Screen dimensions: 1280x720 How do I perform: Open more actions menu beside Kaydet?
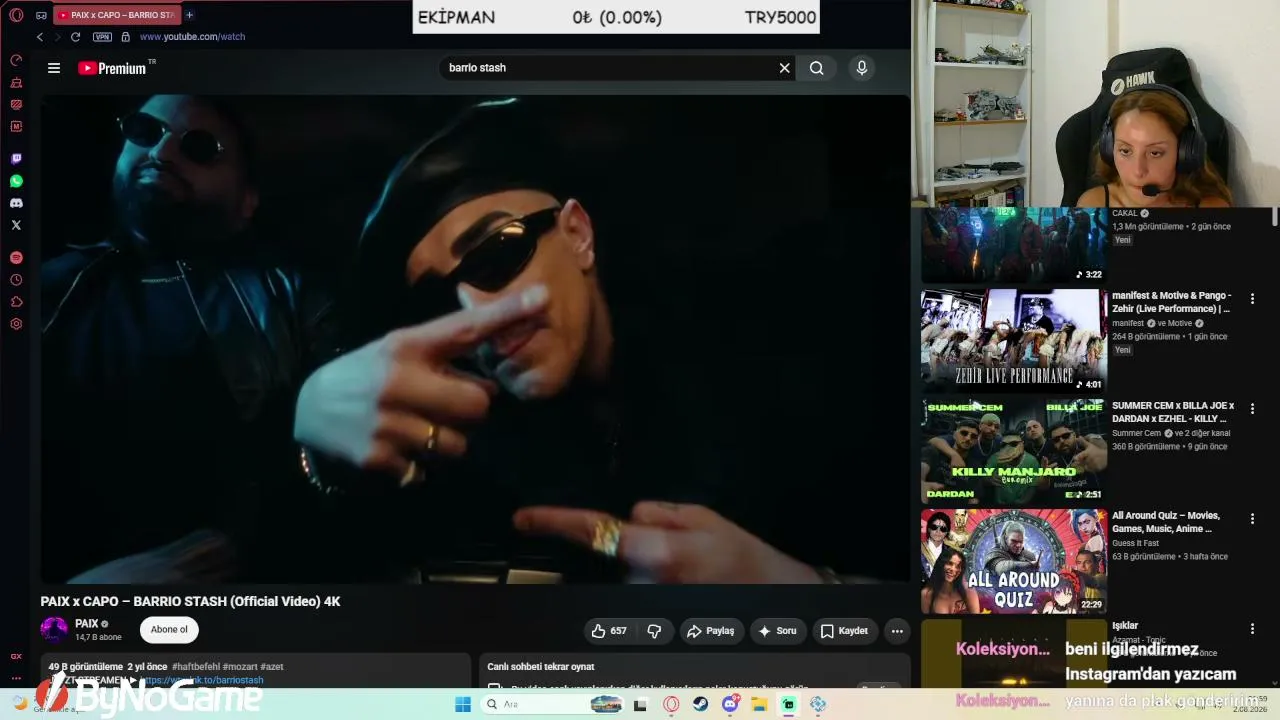point(897,631)
